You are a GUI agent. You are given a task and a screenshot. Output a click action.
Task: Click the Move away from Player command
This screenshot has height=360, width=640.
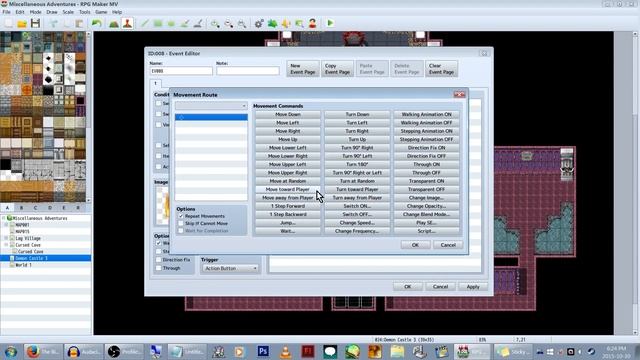pyautogui.click(x=288, y=198)
